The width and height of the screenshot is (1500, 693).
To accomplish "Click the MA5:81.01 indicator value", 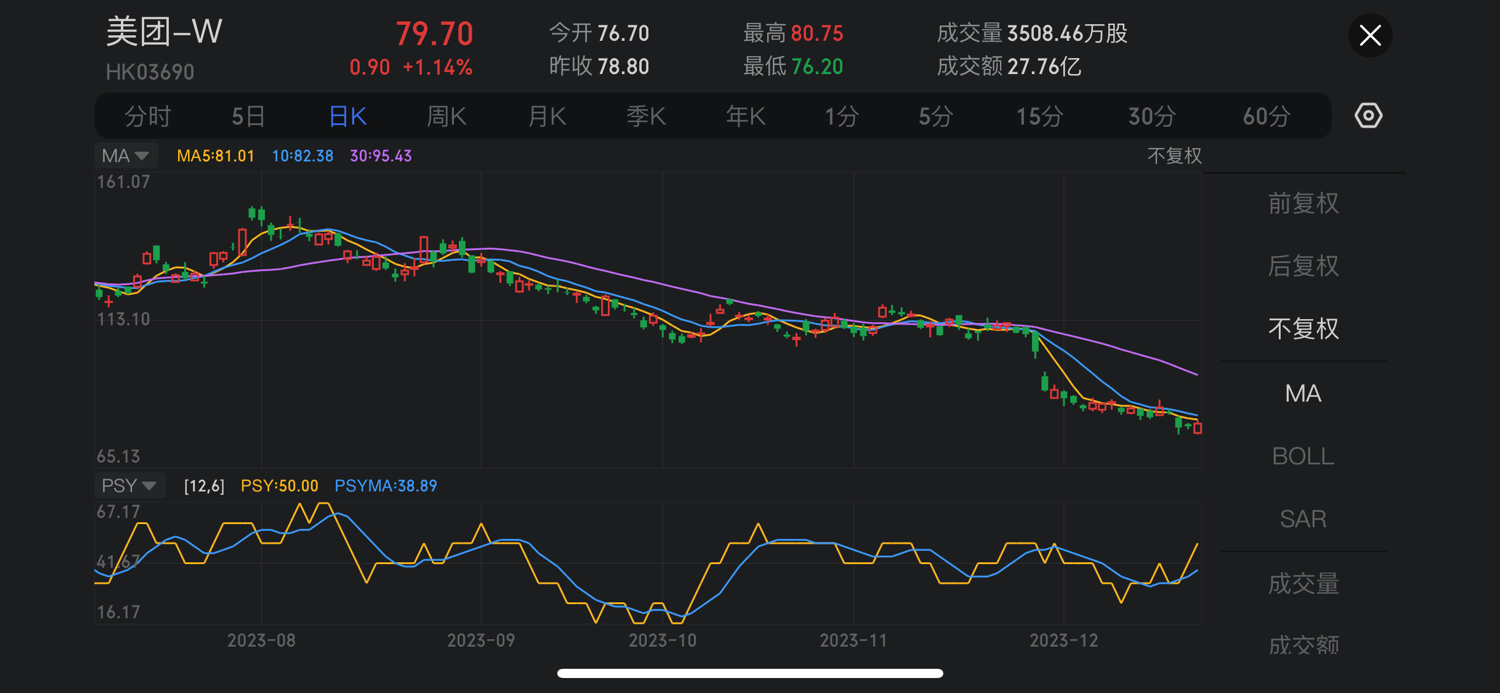I will [214, 155].
